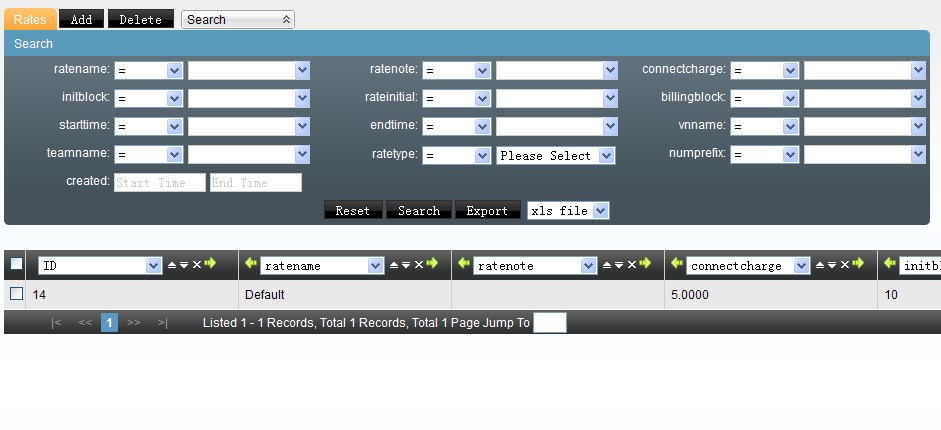Open the ratetype Please Select dropdown
Viewport: 941px width, 430px height.
click(x=556, y=156)
